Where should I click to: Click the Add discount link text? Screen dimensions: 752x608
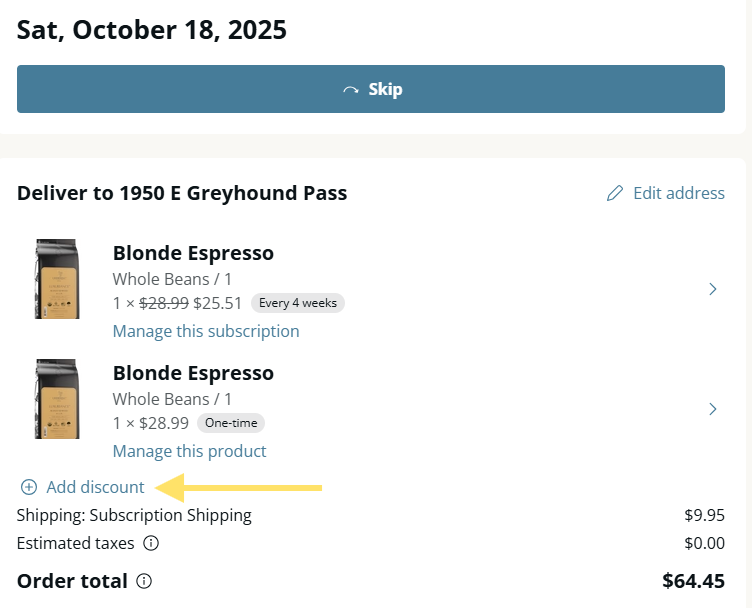click(x=95, y=487)
